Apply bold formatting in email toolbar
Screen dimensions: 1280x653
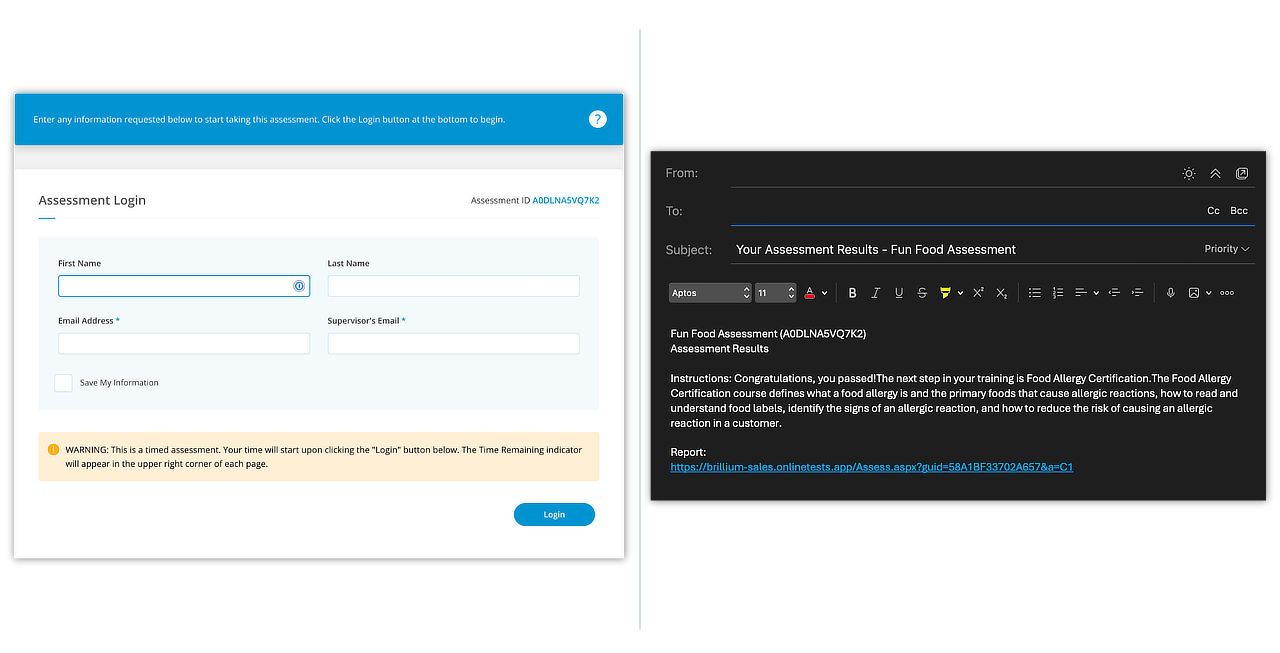pyautogui.click(x=852, y=293)
